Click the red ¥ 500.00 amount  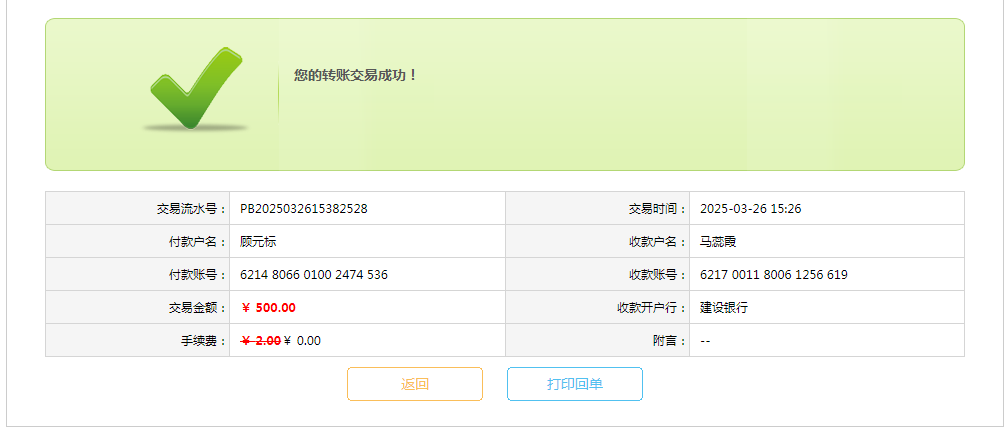point(269,308)
